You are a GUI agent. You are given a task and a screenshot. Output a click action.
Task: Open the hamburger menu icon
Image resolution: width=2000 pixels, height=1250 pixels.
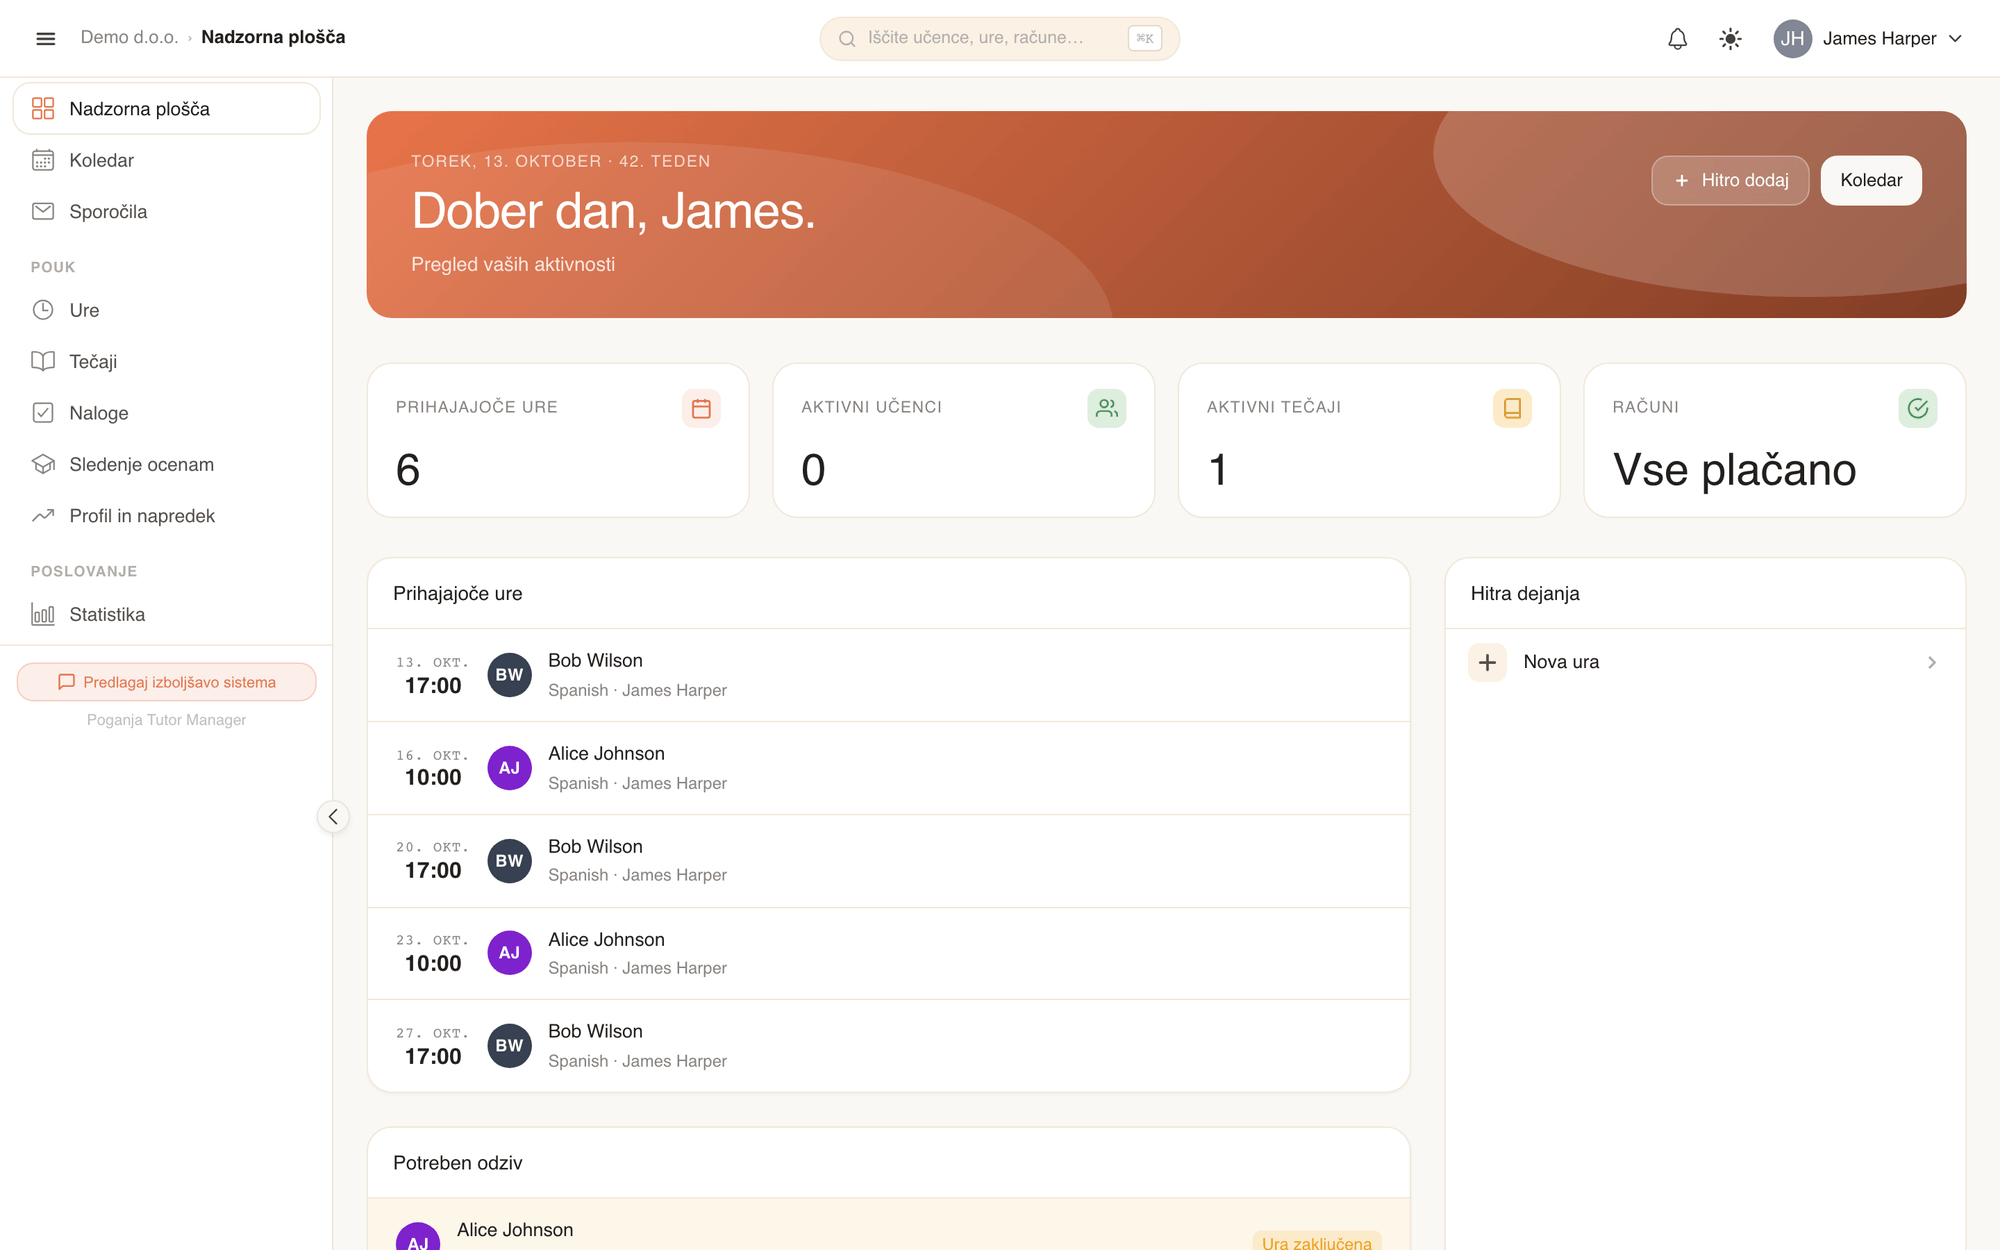(x=45, y=38)
